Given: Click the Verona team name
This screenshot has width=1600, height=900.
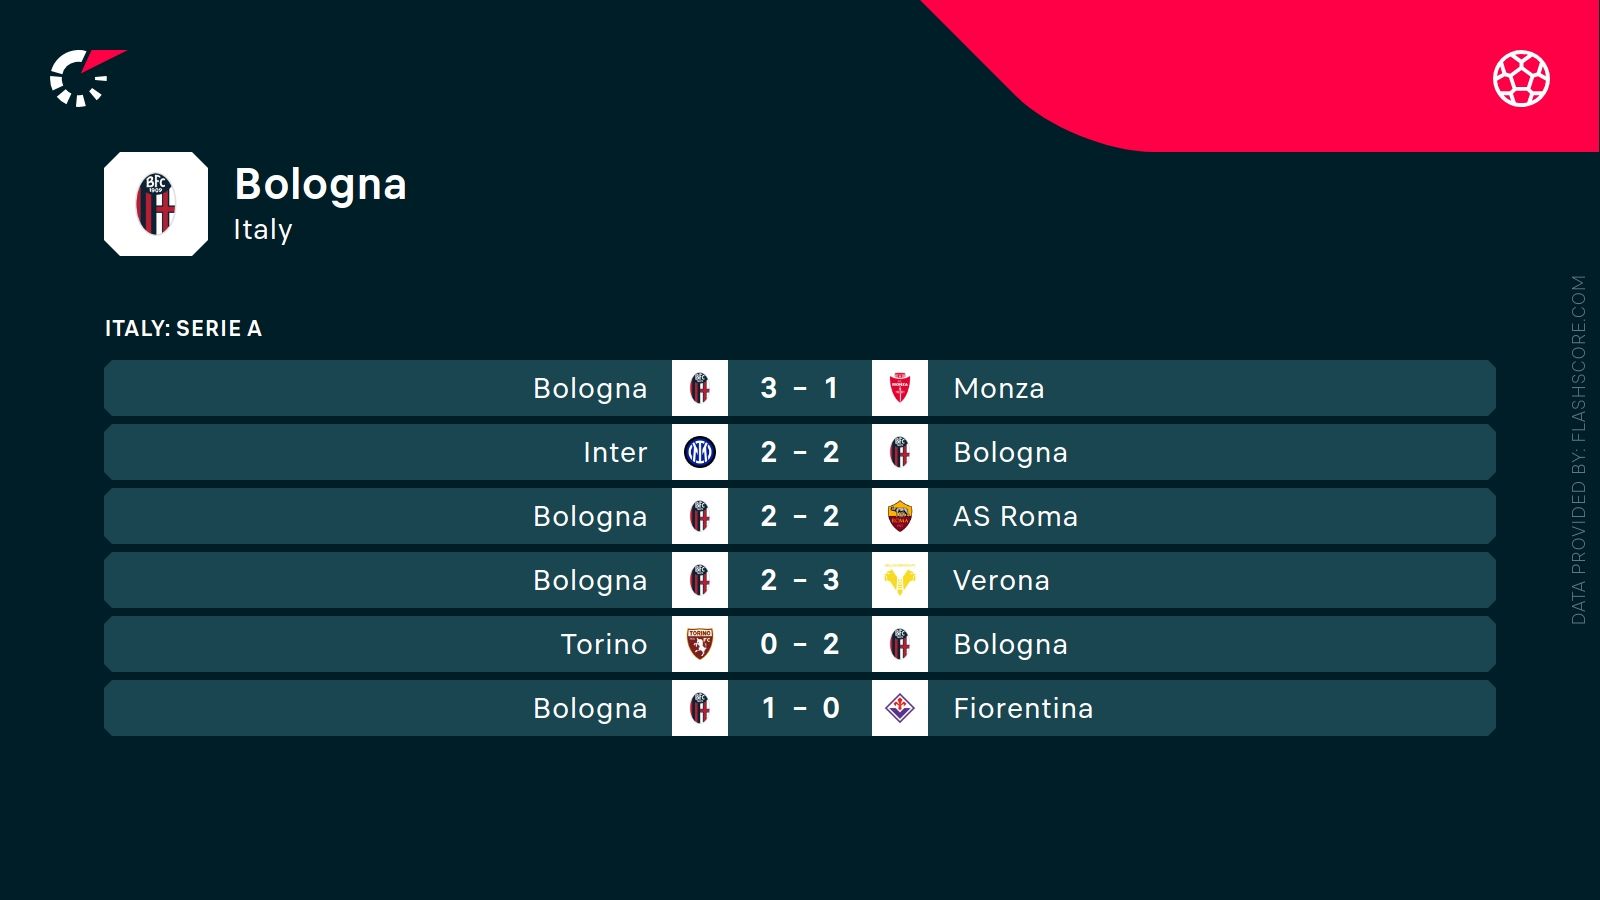Looking at the screenshot, I should click(x=1001, y=580).
